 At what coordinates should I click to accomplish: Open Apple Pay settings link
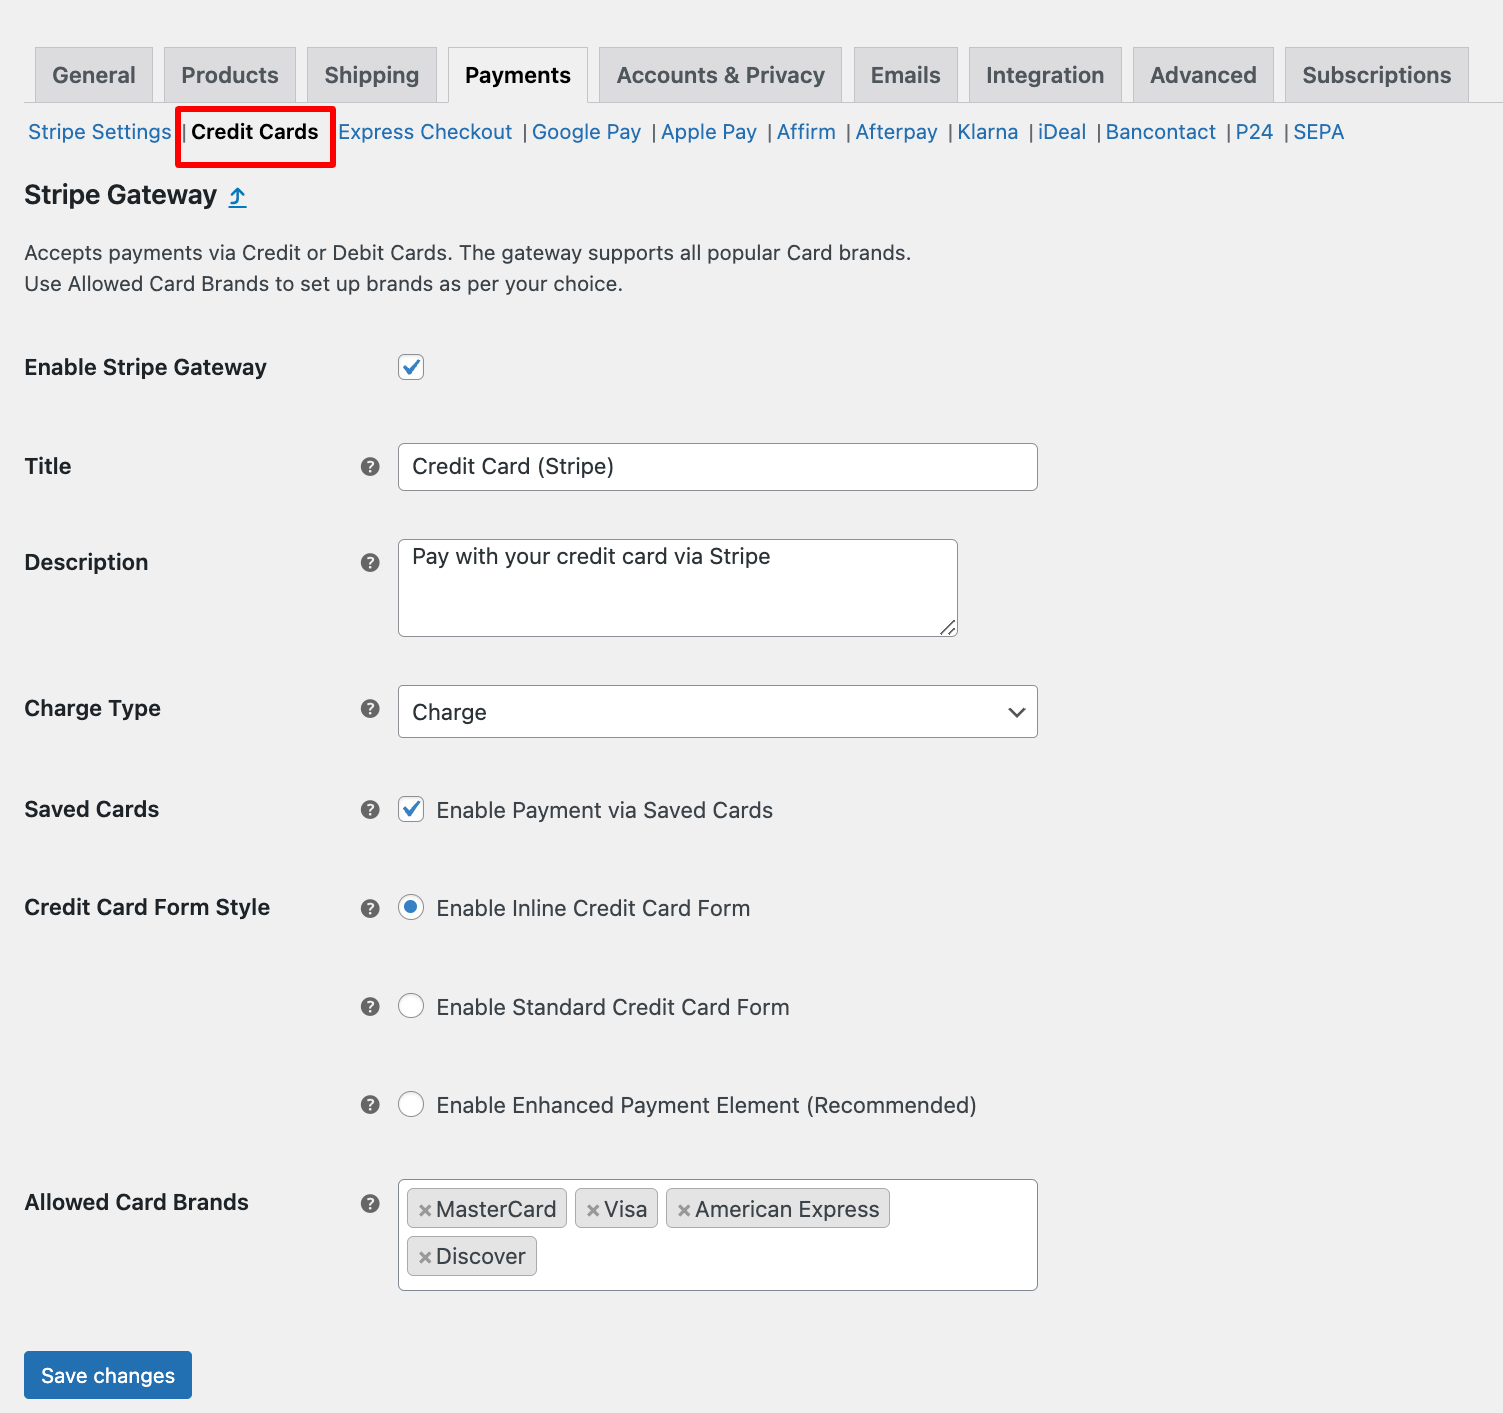coord(709,132)
